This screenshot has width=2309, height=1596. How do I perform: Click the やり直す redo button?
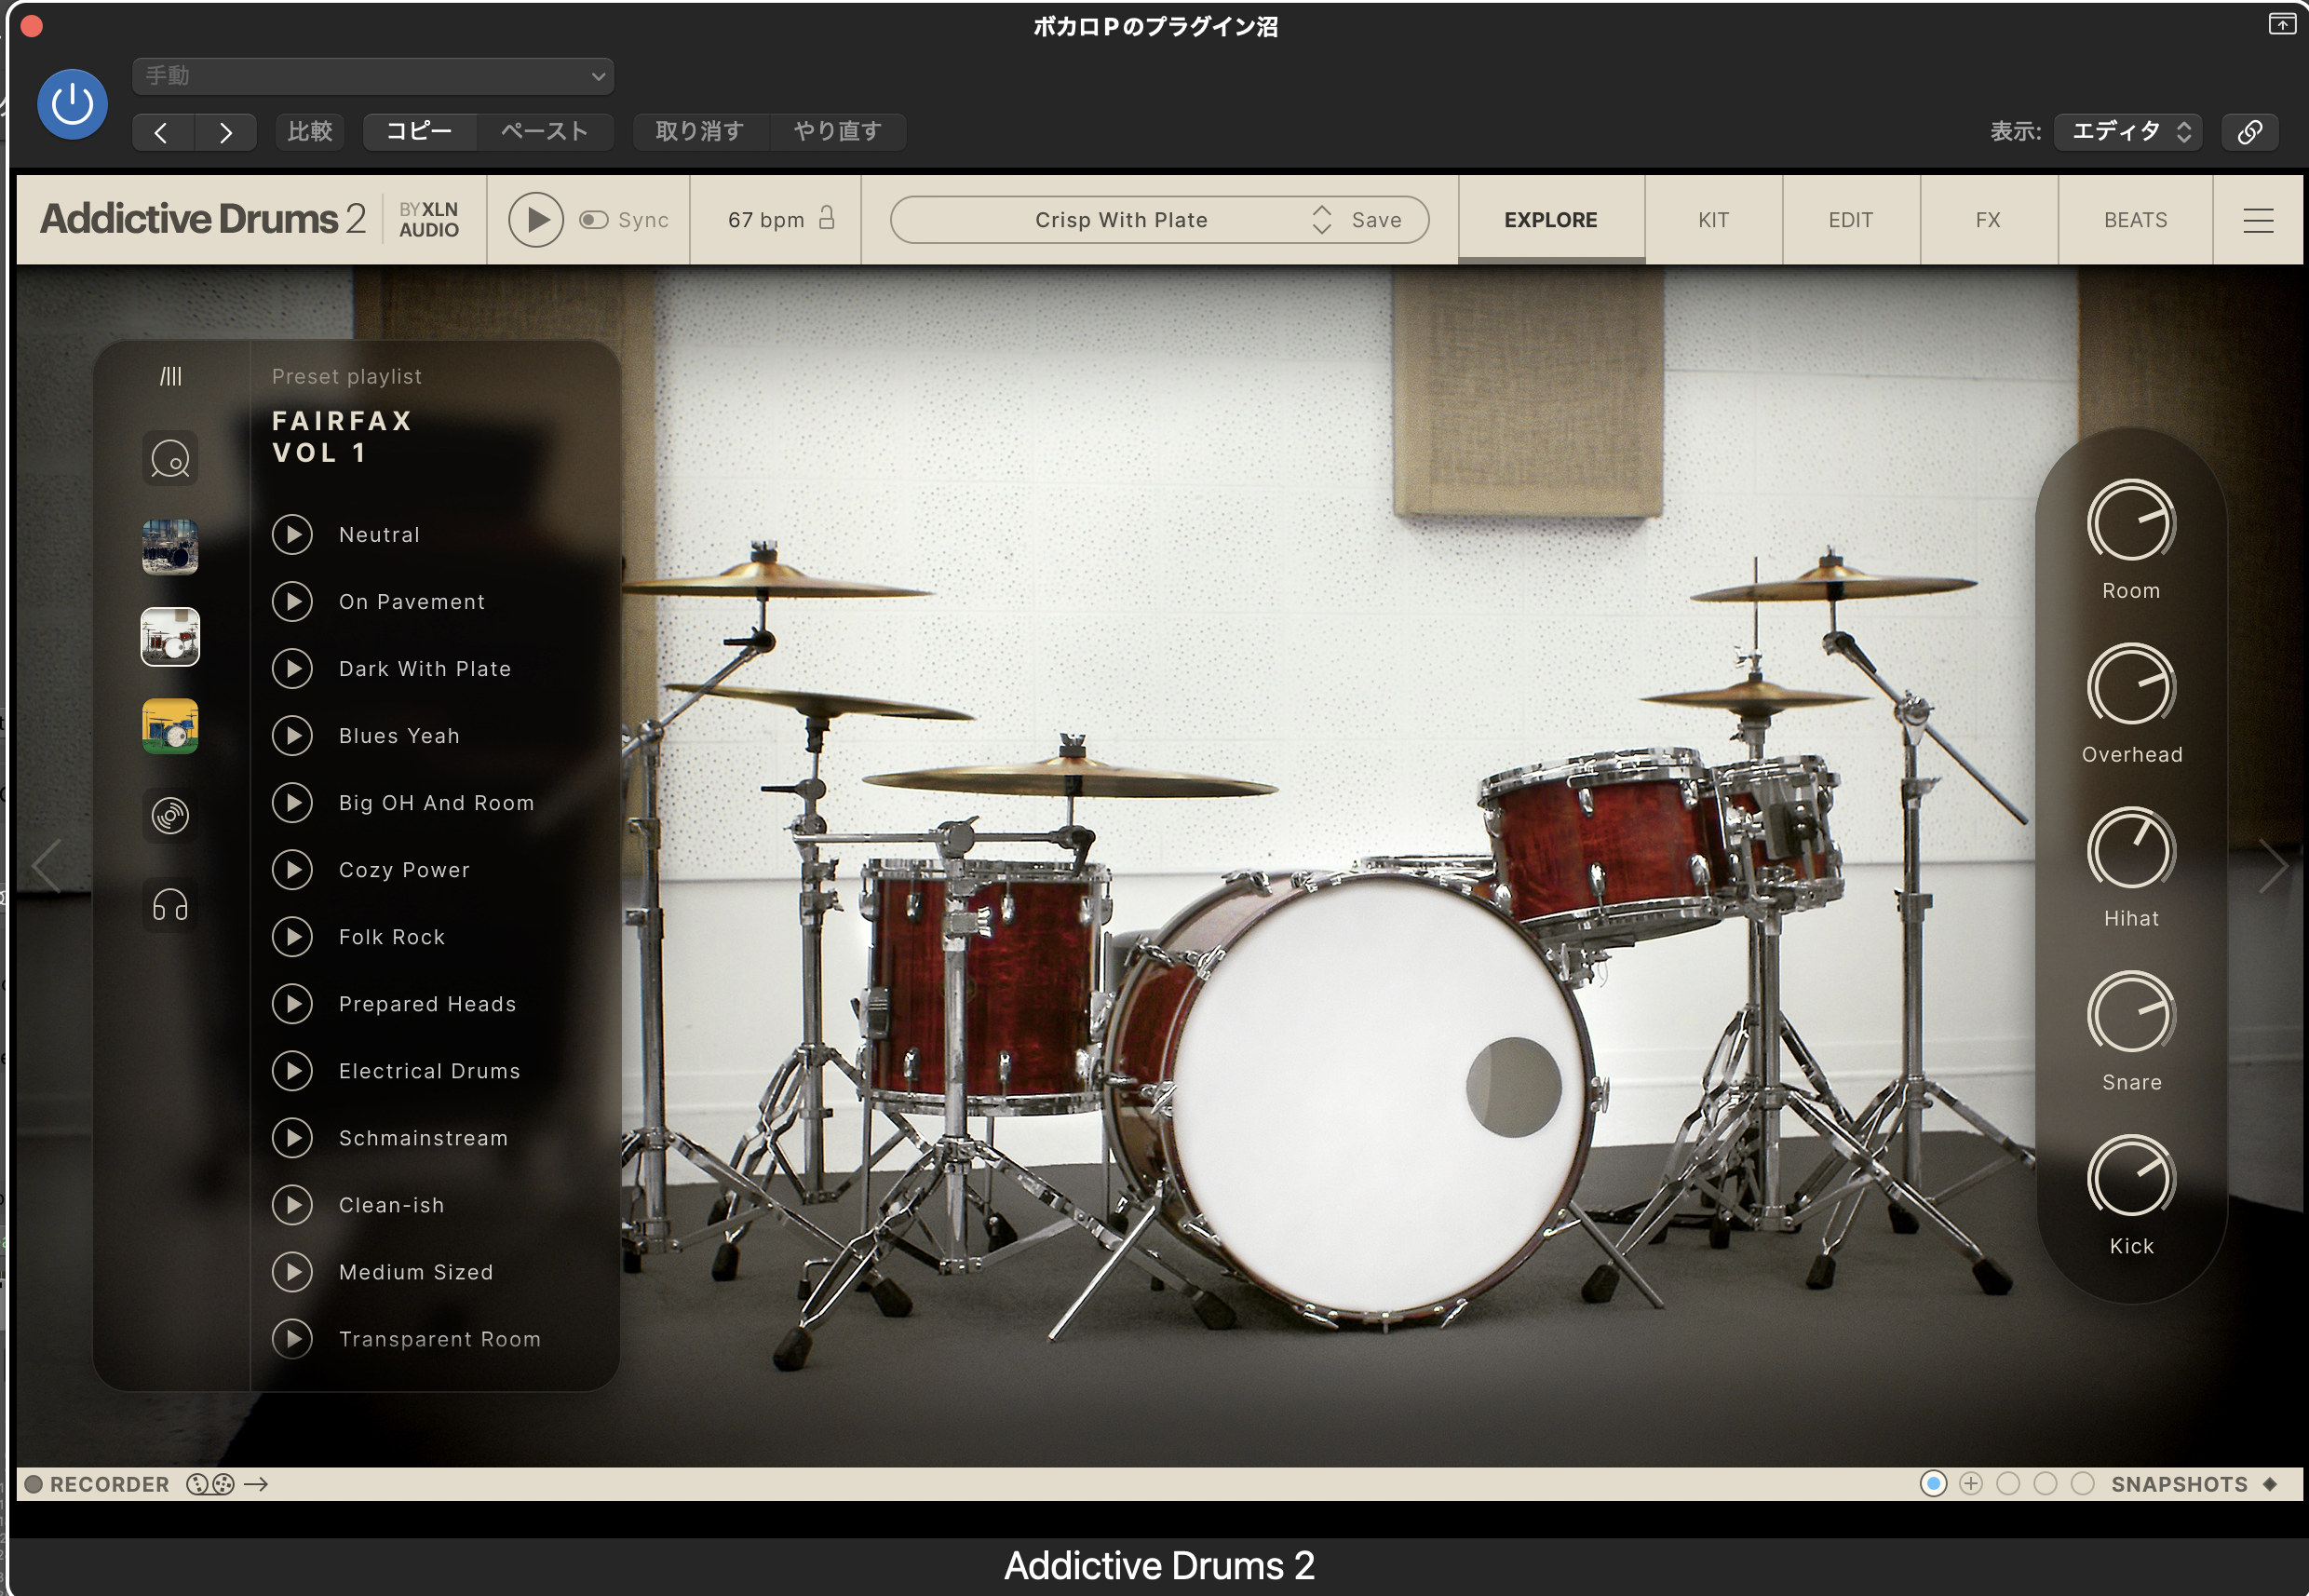point(838,132)
